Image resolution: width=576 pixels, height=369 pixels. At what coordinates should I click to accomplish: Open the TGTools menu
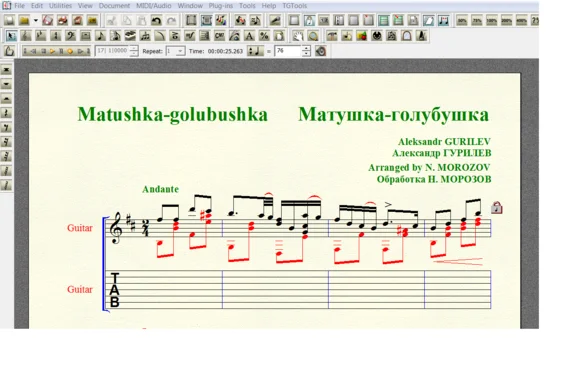click(x=295, y=6)
